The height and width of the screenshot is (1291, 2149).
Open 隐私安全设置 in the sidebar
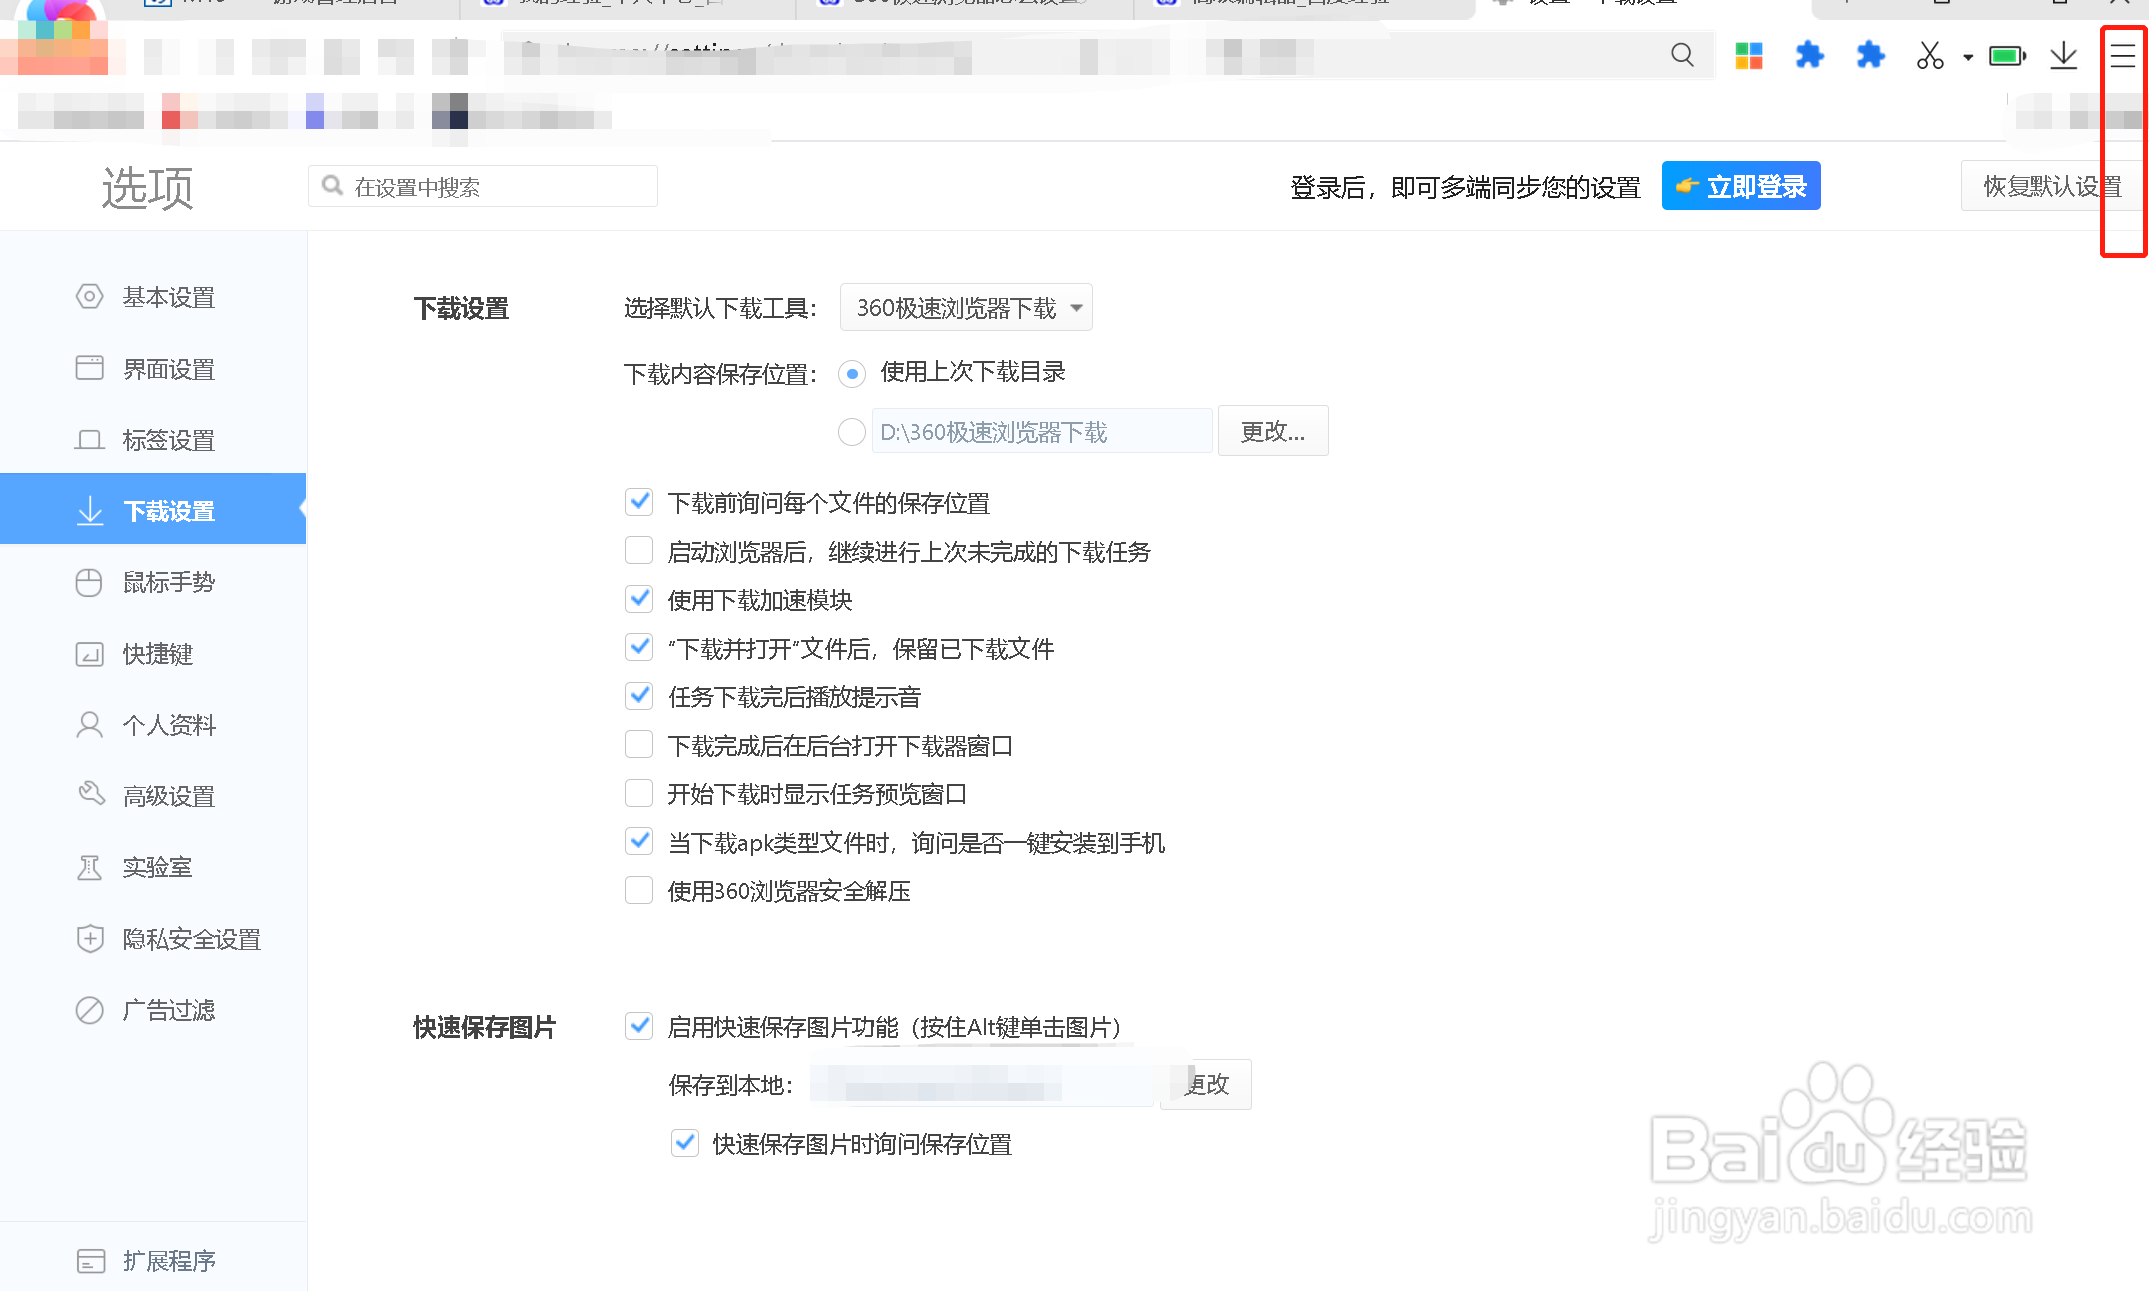pos(192,939)
